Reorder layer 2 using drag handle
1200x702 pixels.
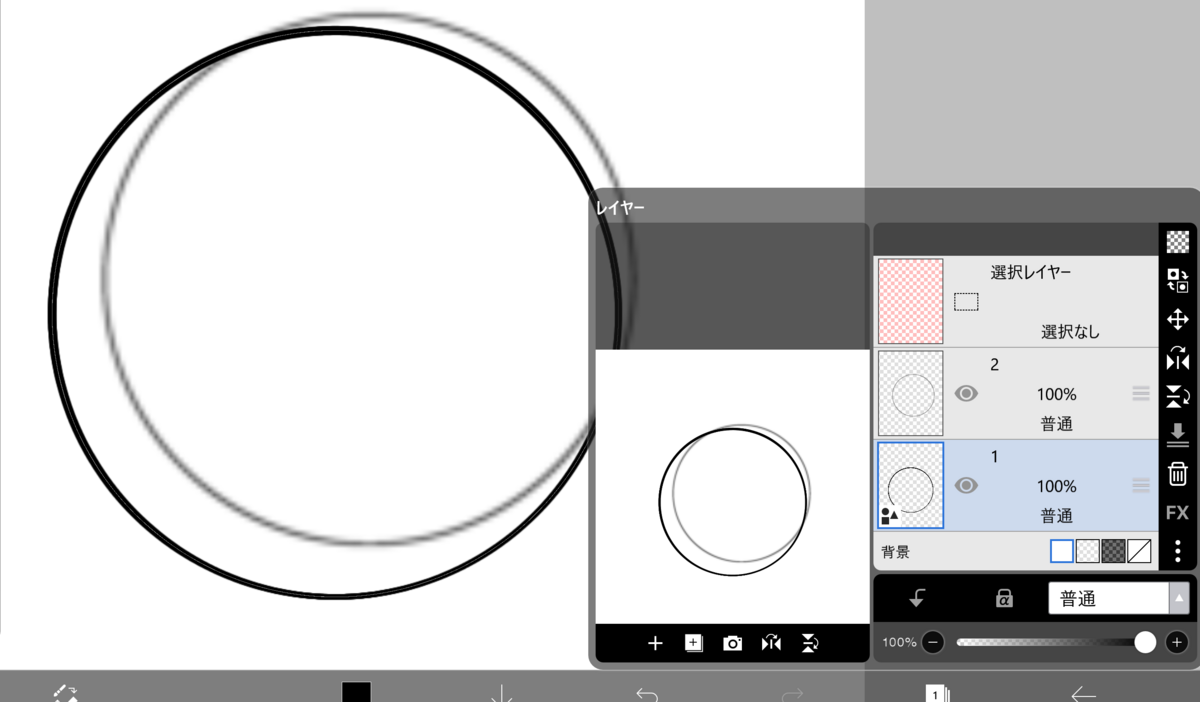click(x=1141, y=394)
